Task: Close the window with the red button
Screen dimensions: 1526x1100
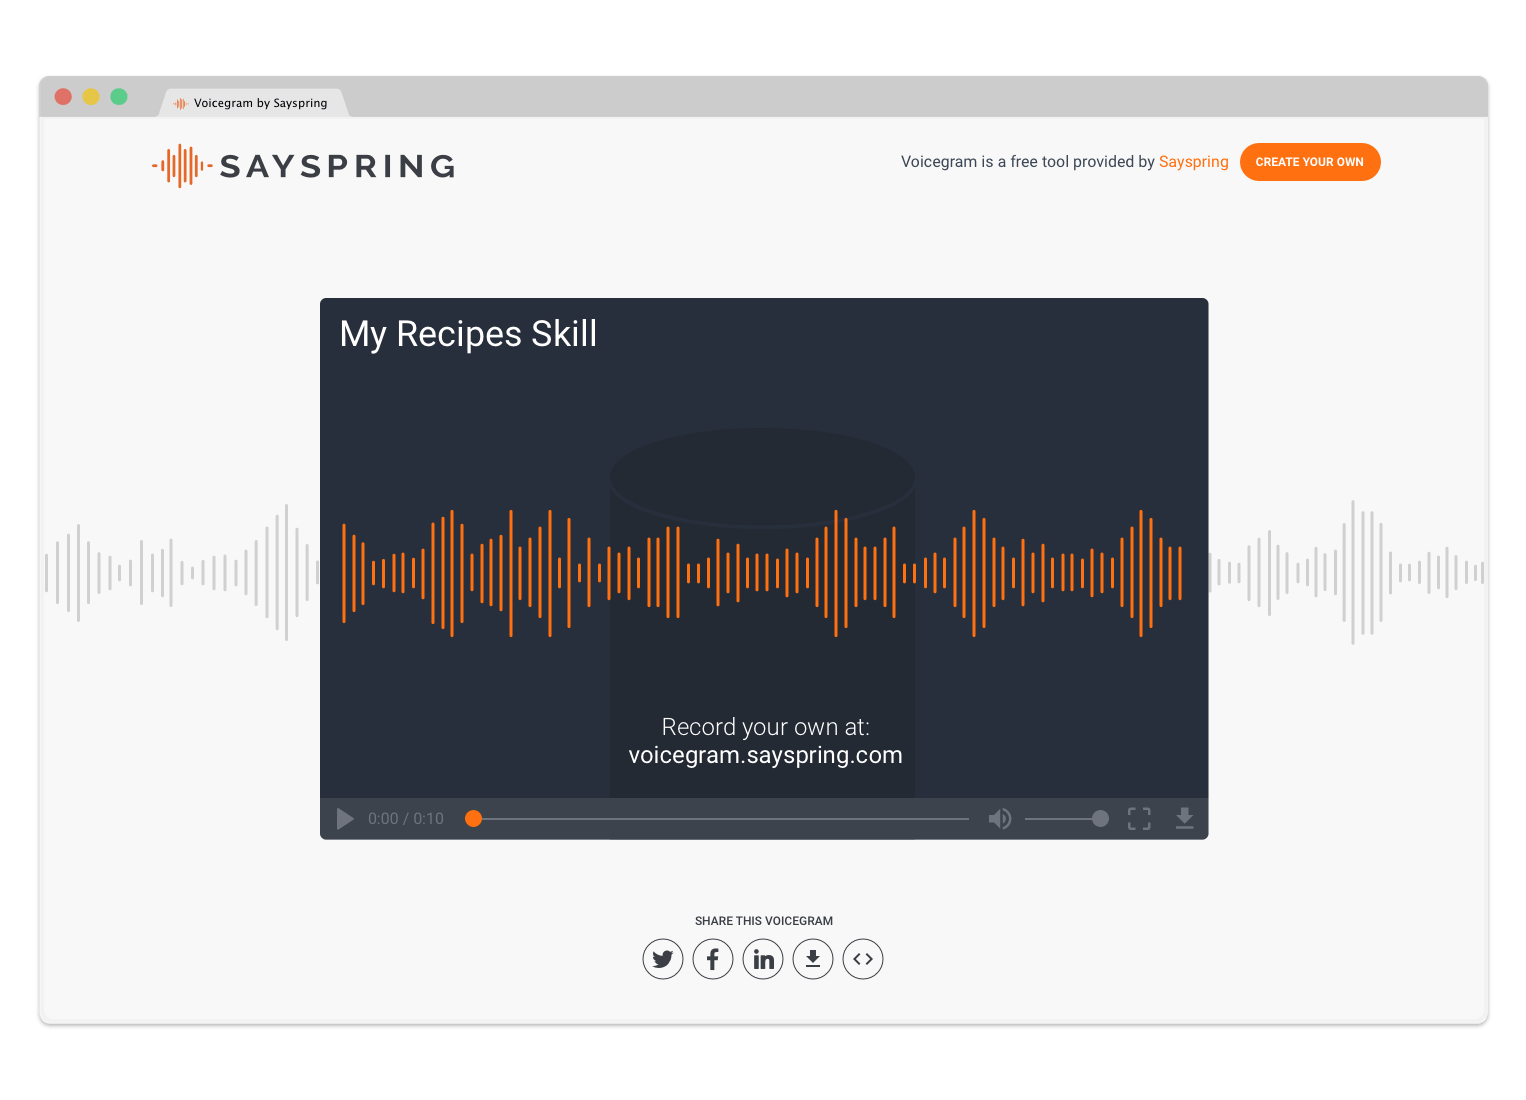Action: 63,97
